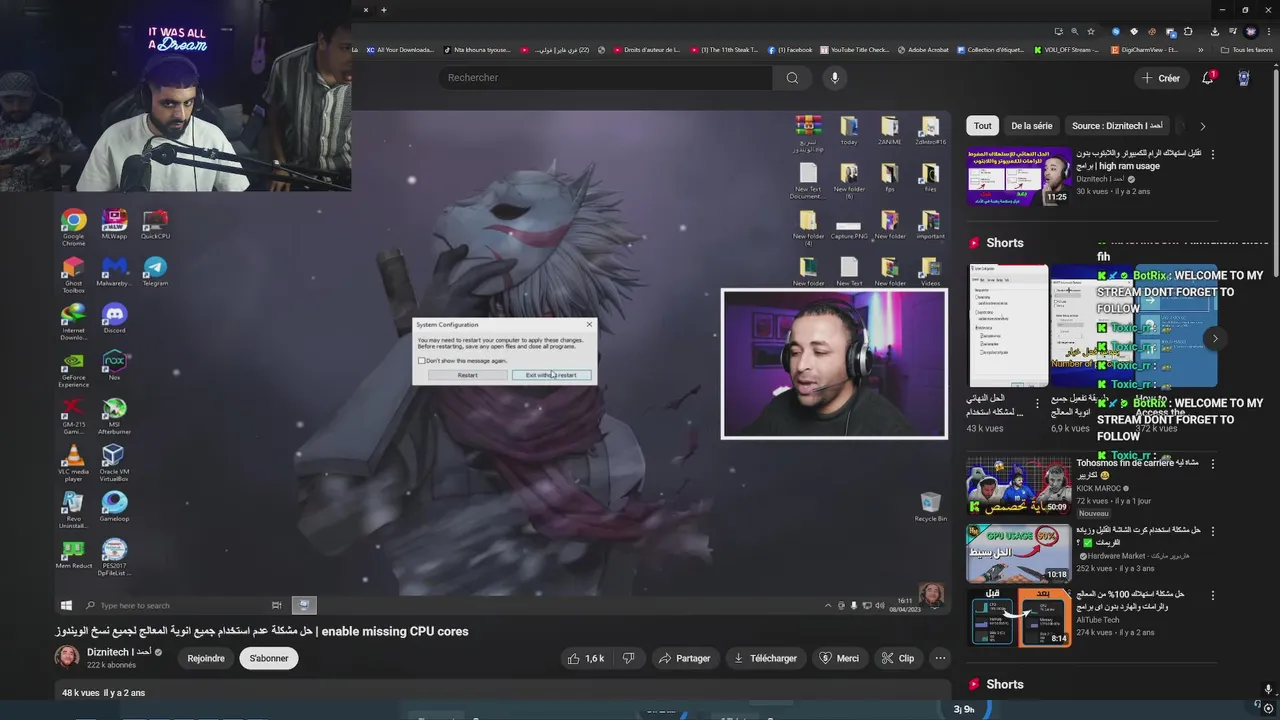Click the Telegram desktop icon
1280x720 pixels.
[x=155, y=272]
